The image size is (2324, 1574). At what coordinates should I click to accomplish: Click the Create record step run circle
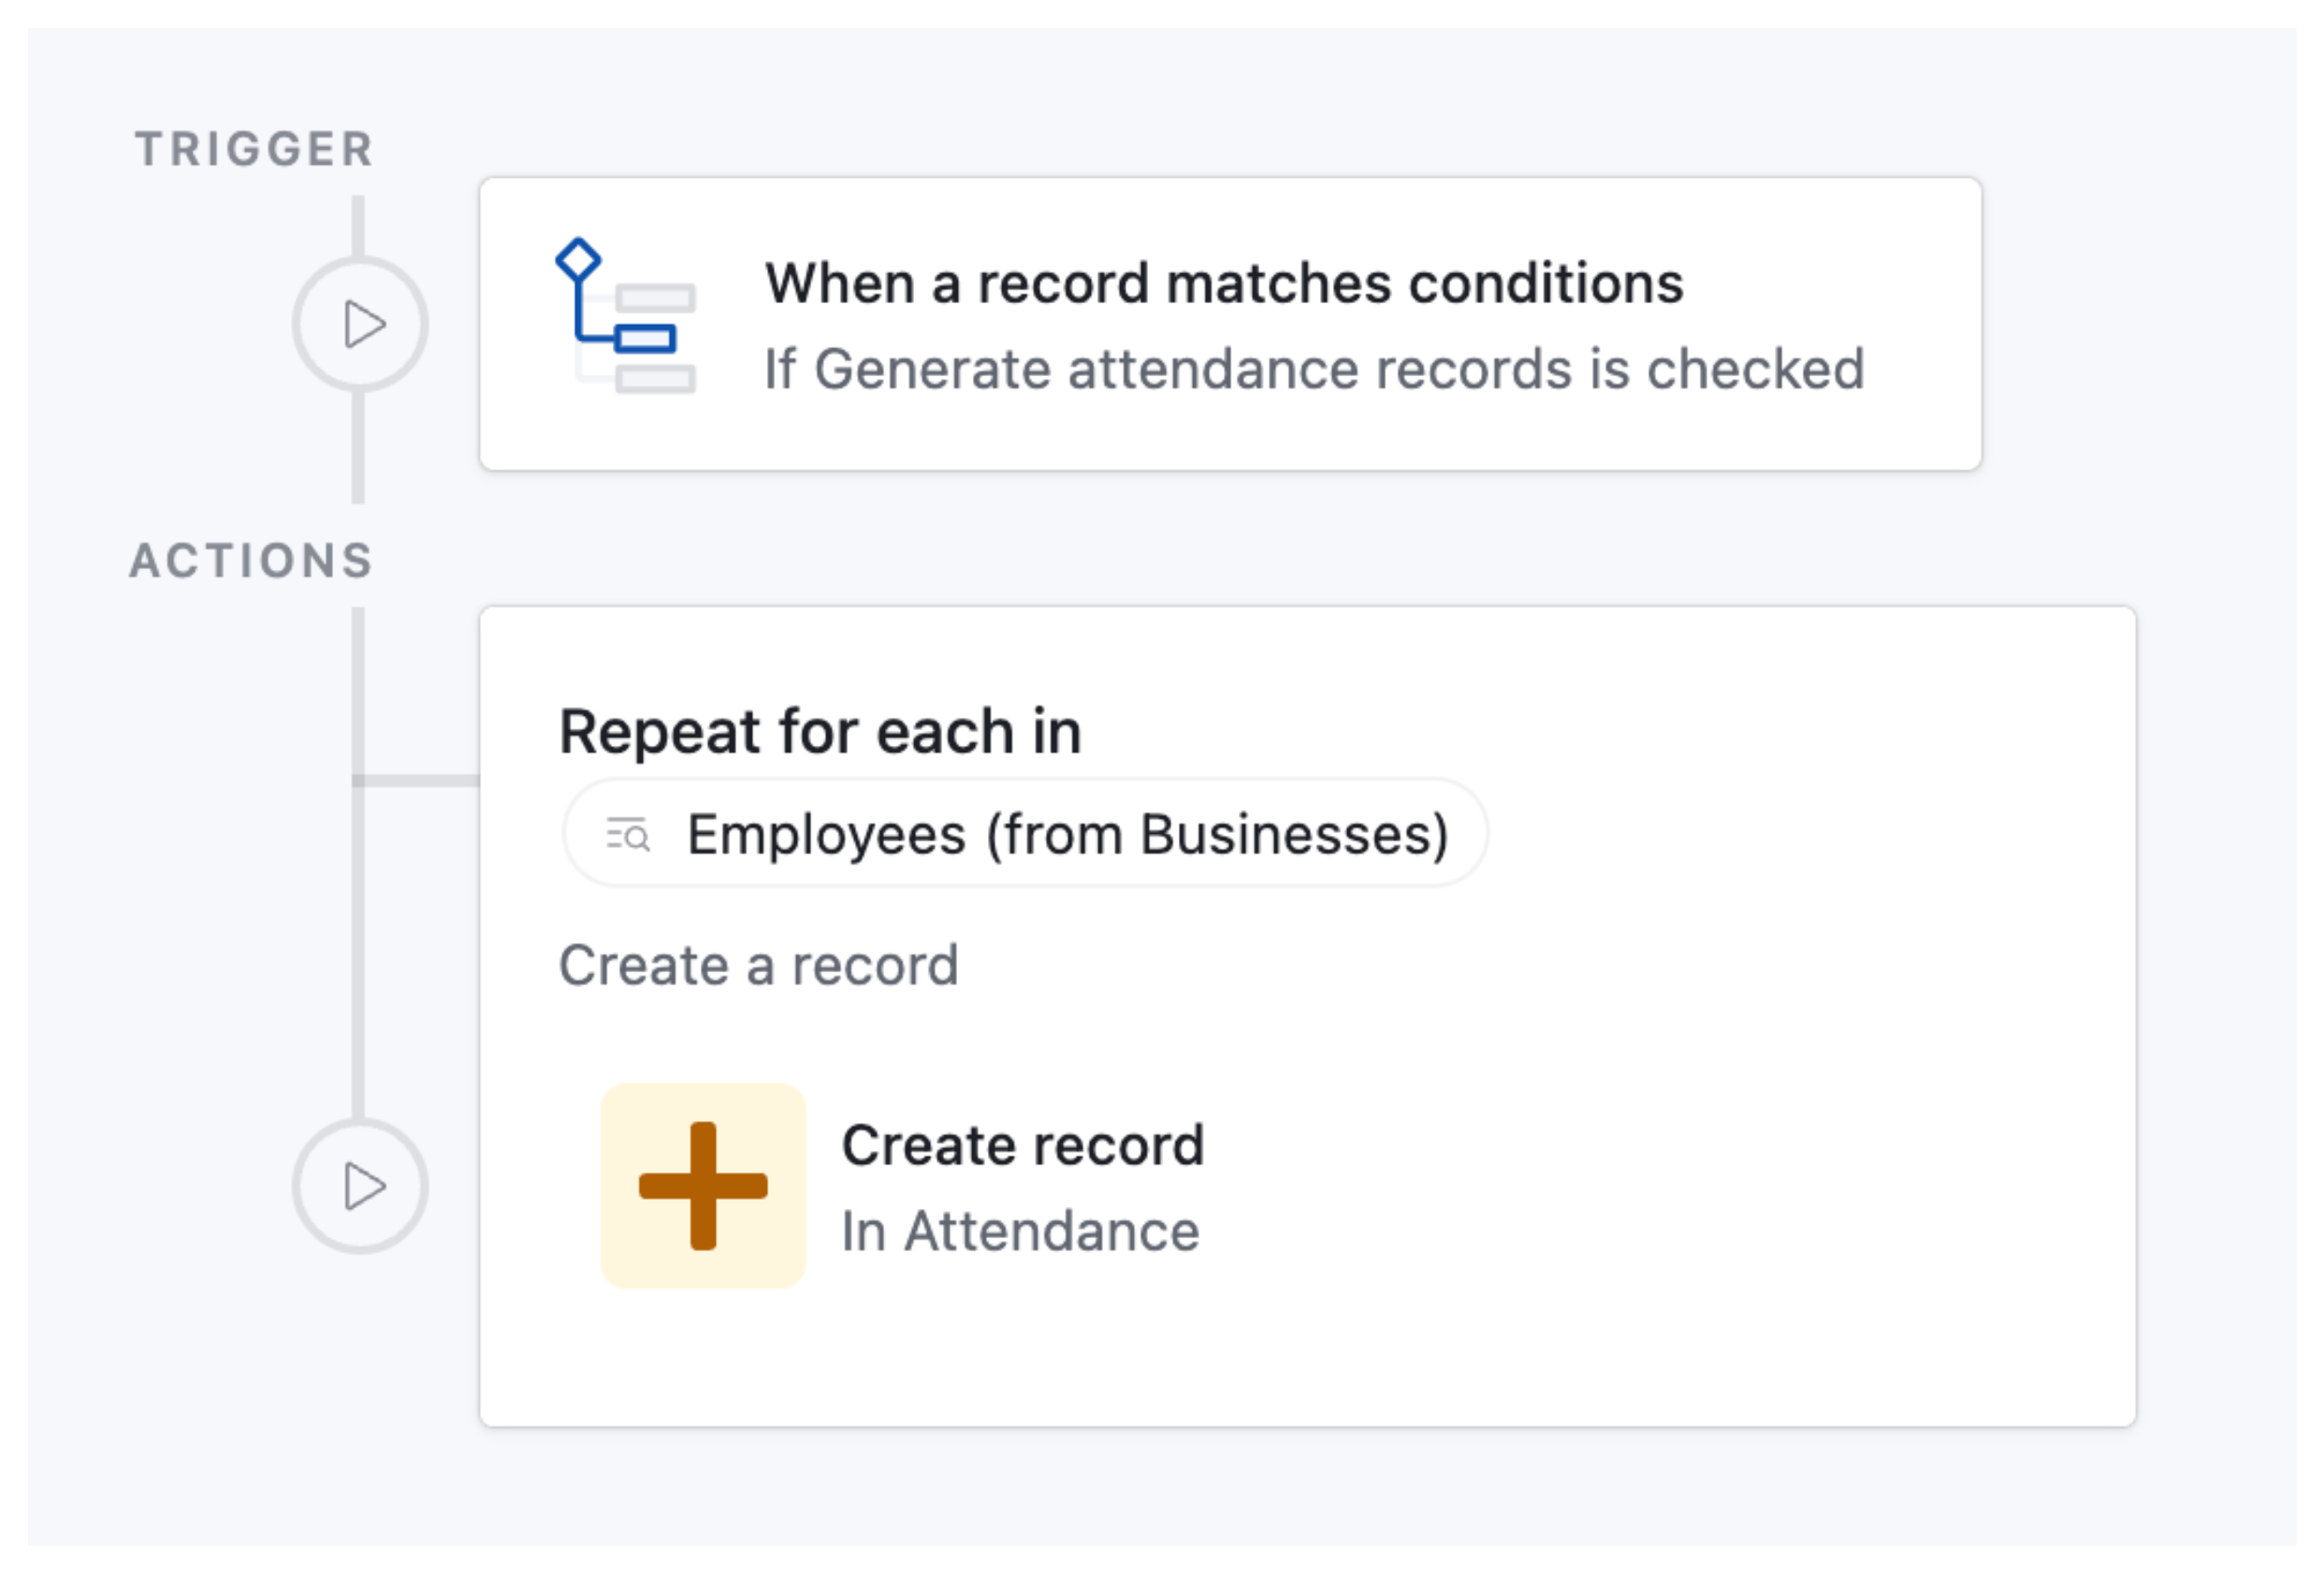pos(360,1186)
